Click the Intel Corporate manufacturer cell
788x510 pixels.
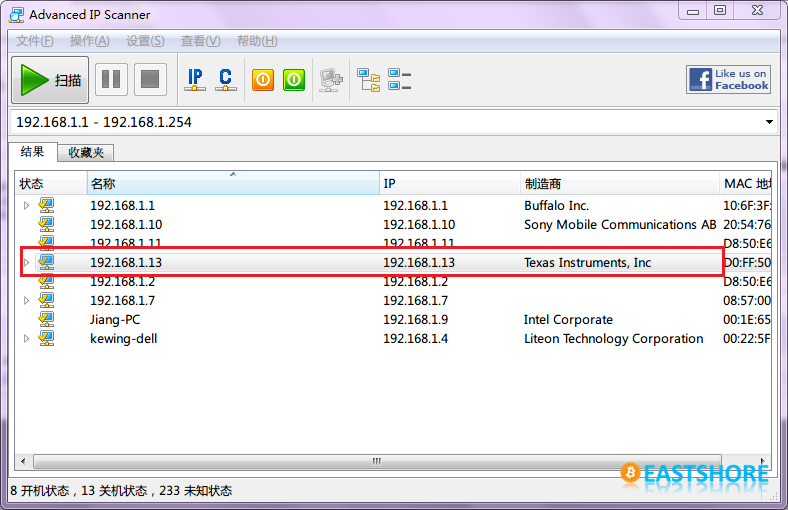pos(568,320)
